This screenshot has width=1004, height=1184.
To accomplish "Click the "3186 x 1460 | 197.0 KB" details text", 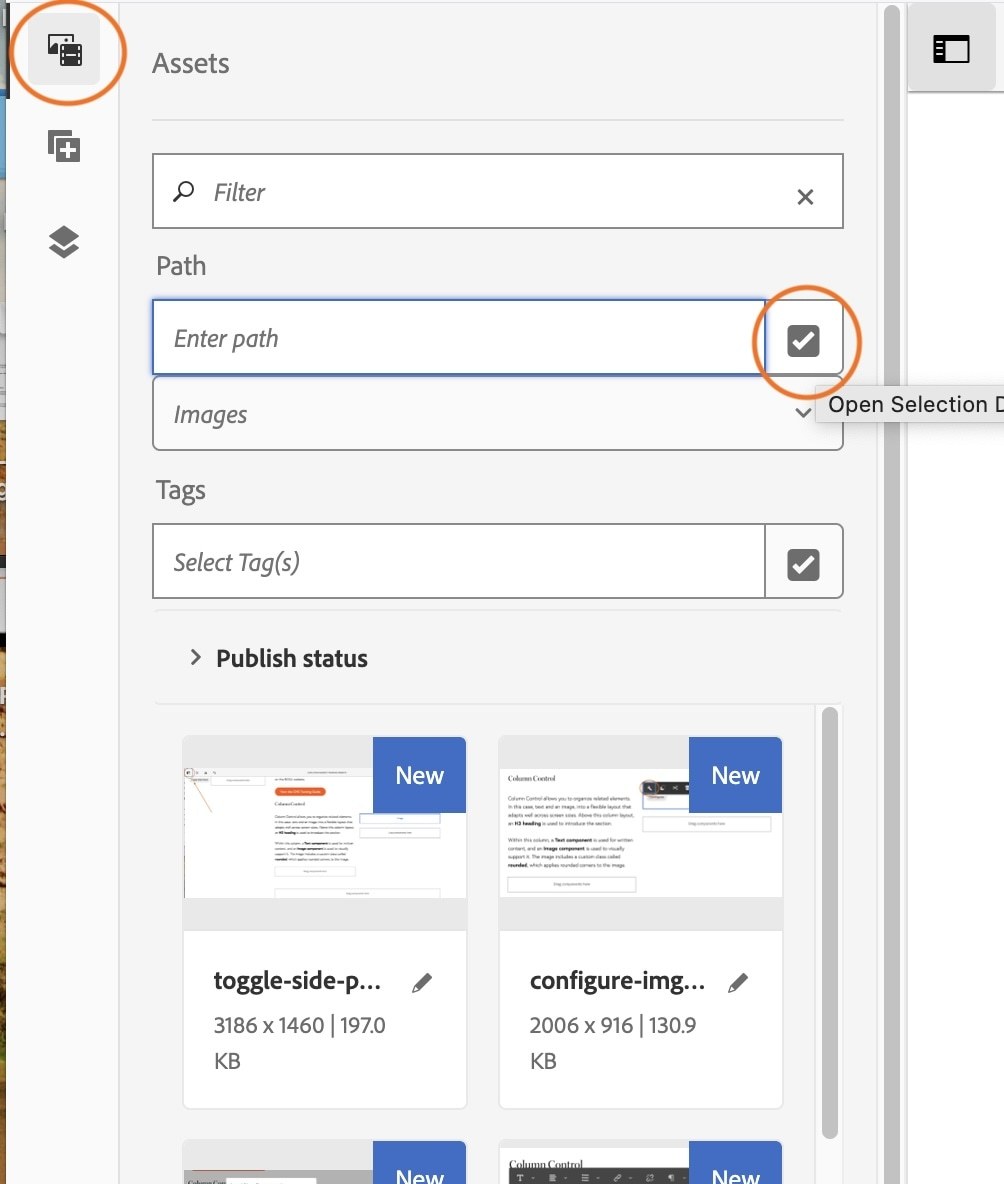I will pyautogui.click(x=300, y=1043).
